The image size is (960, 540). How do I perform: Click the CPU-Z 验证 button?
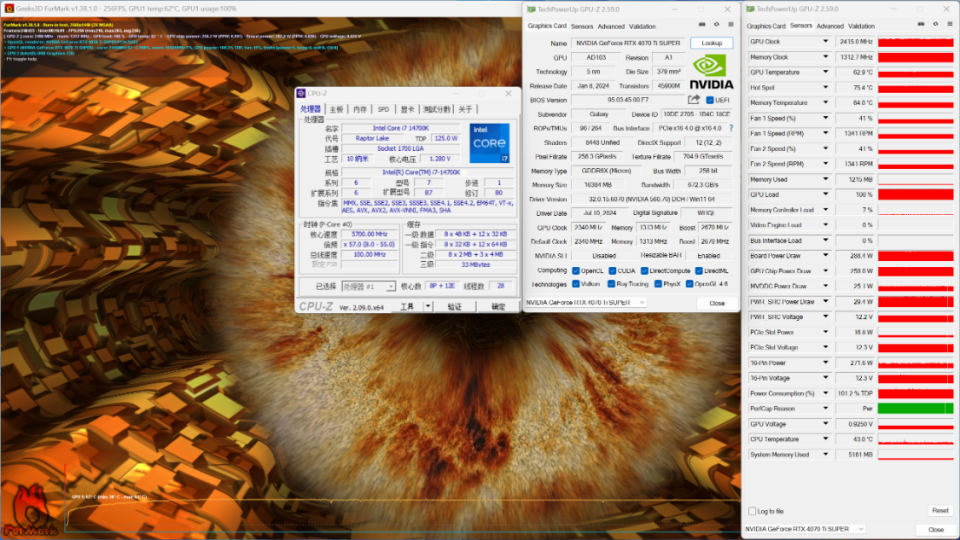(454, 307)
